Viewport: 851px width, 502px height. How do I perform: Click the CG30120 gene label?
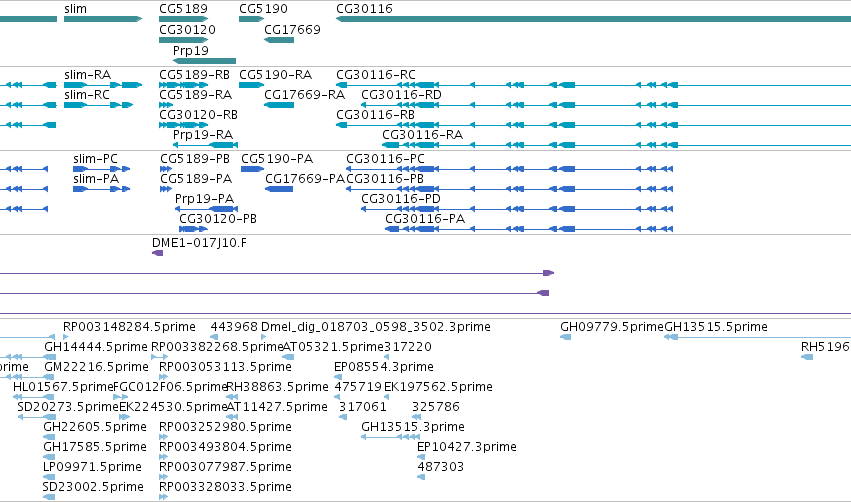click(187, 30)
